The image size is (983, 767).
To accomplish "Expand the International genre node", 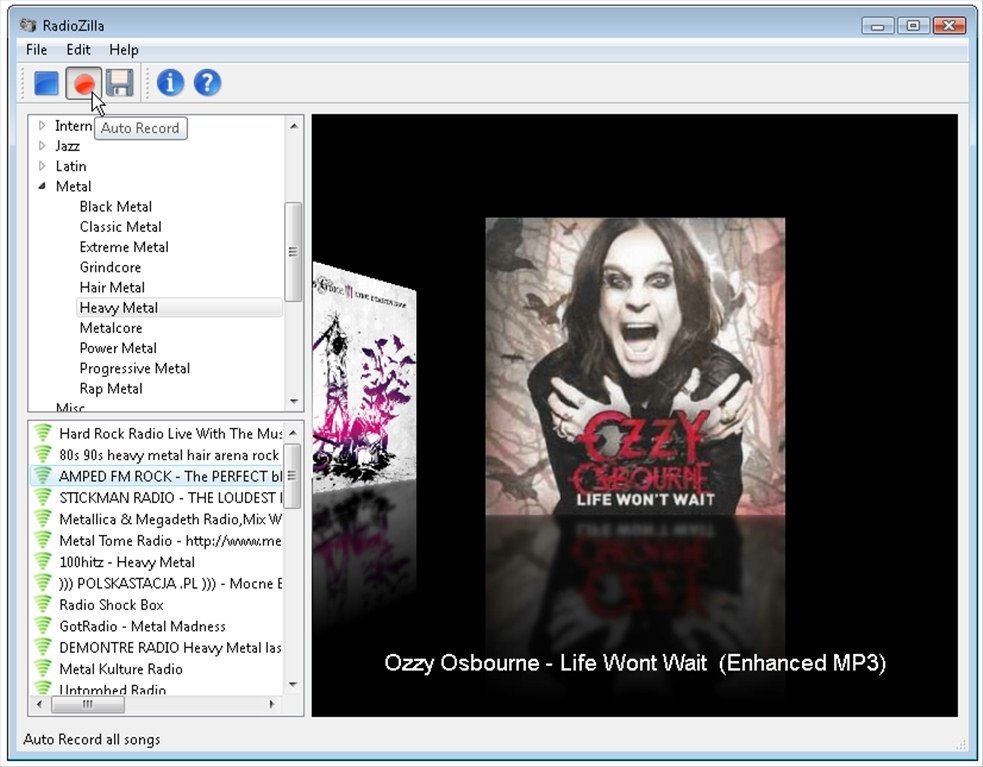I will pos(42,125).
